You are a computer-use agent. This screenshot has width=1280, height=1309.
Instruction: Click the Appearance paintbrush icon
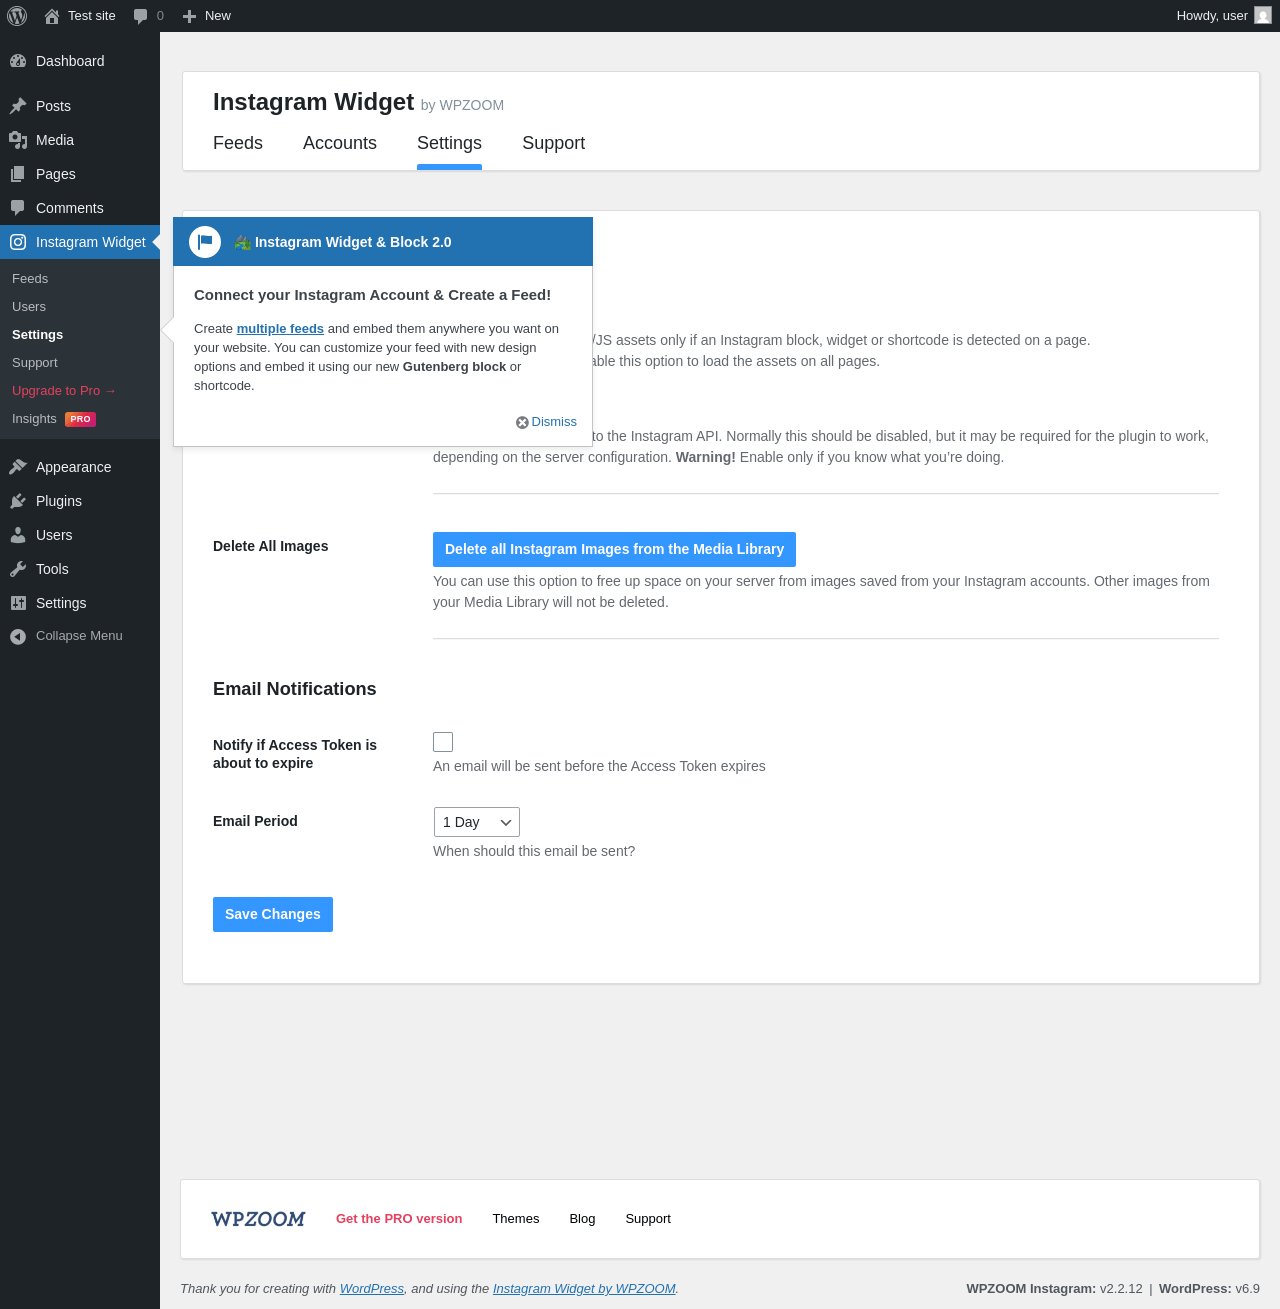click(x=18, y=467)
